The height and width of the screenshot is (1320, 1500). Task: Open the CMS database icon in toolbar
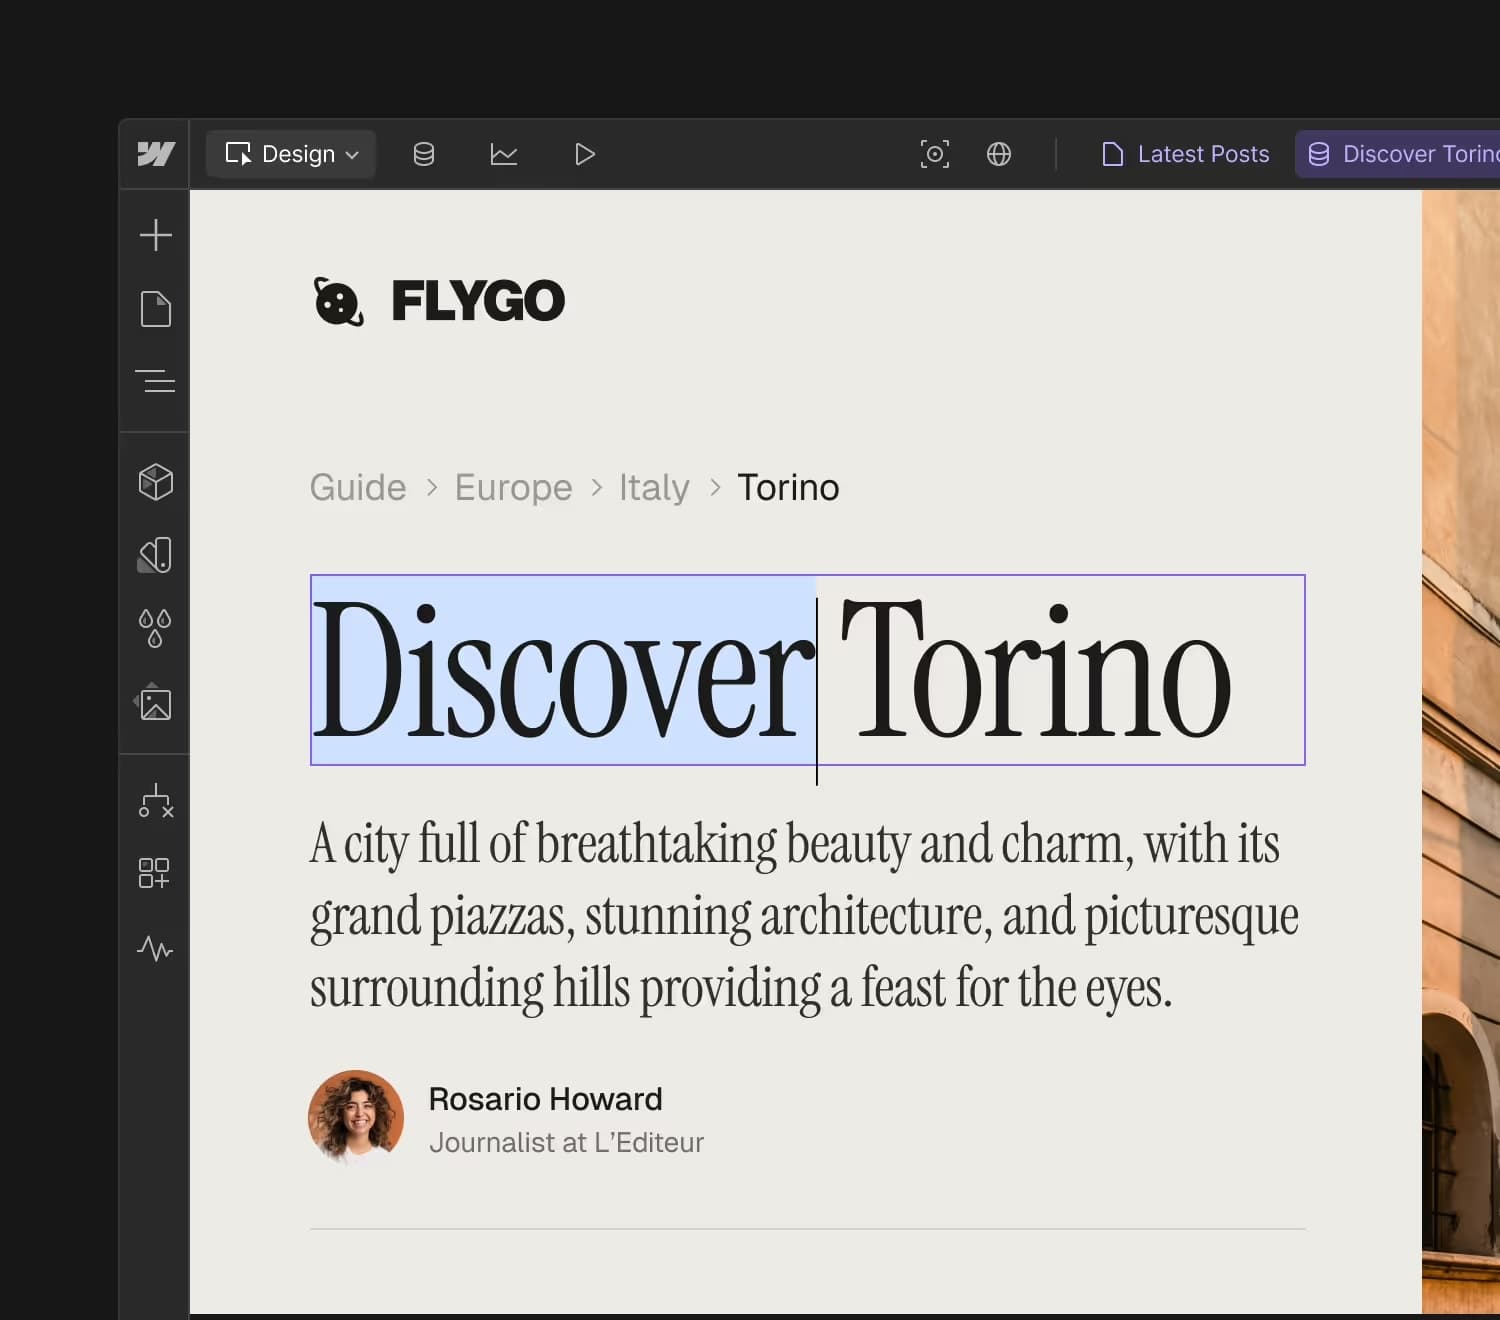tap(424, 154)
